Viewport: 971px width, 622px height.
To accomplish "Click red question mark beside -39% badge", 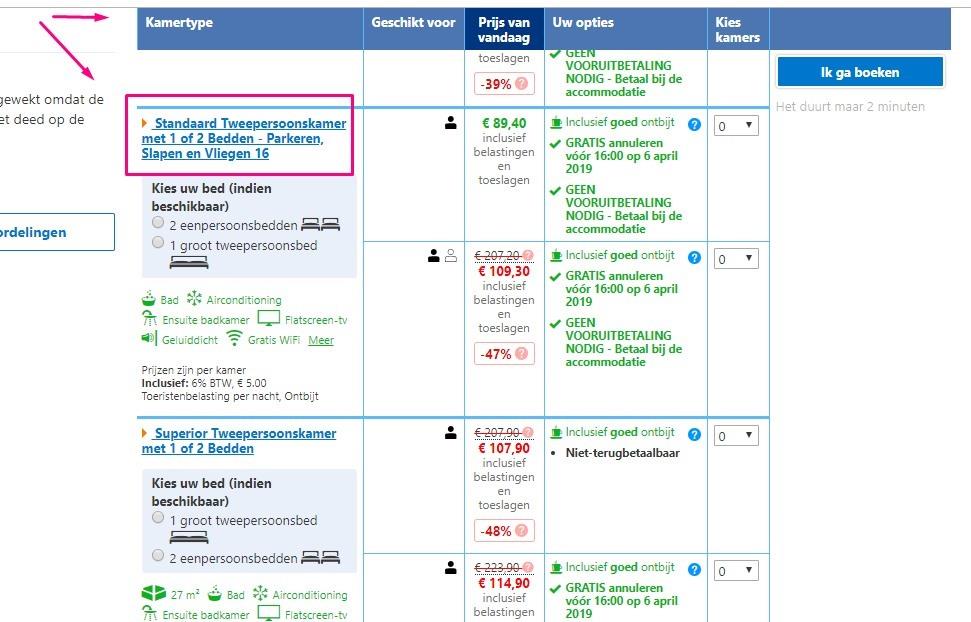I will 523,84.
